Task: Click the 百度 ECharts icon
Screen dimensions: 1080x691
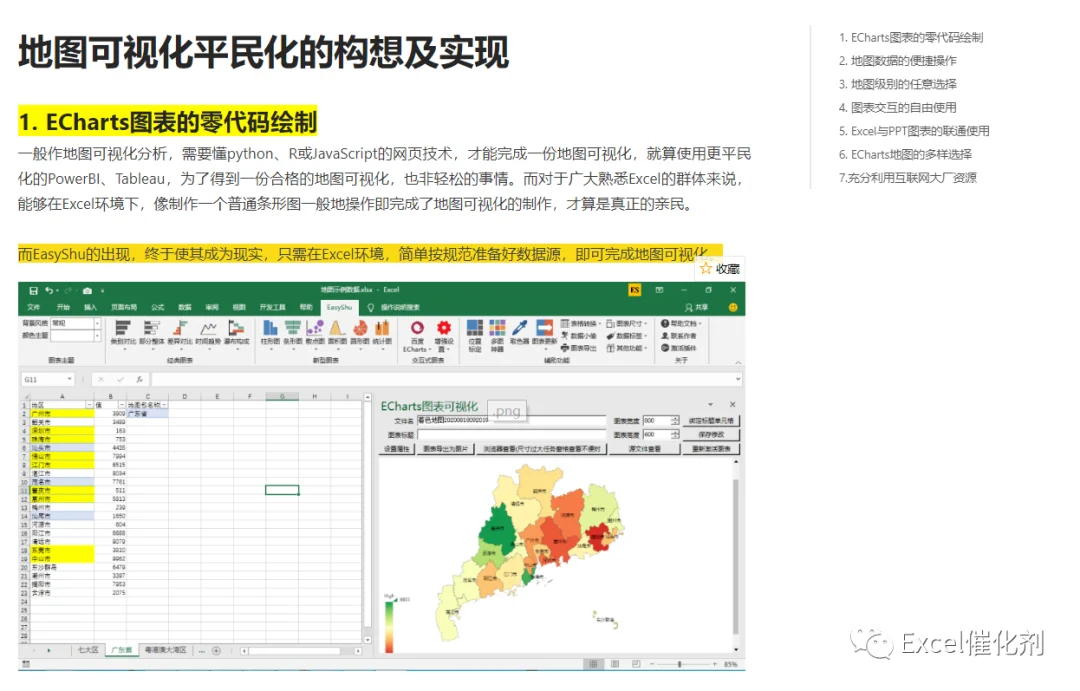Action: [x=417, y=336]
